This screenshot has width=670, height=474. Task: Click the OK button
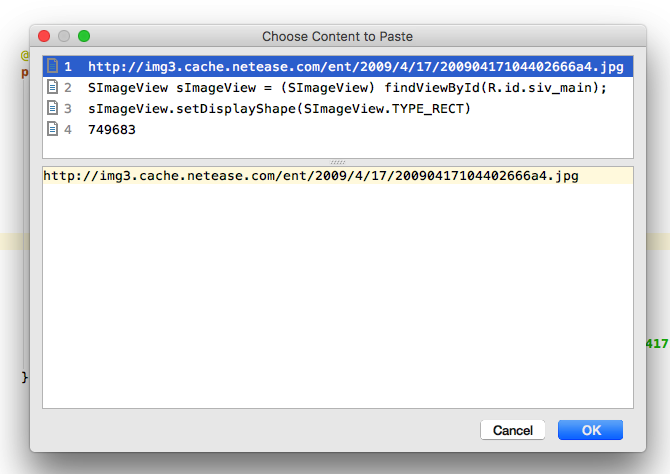pos(590,430)
